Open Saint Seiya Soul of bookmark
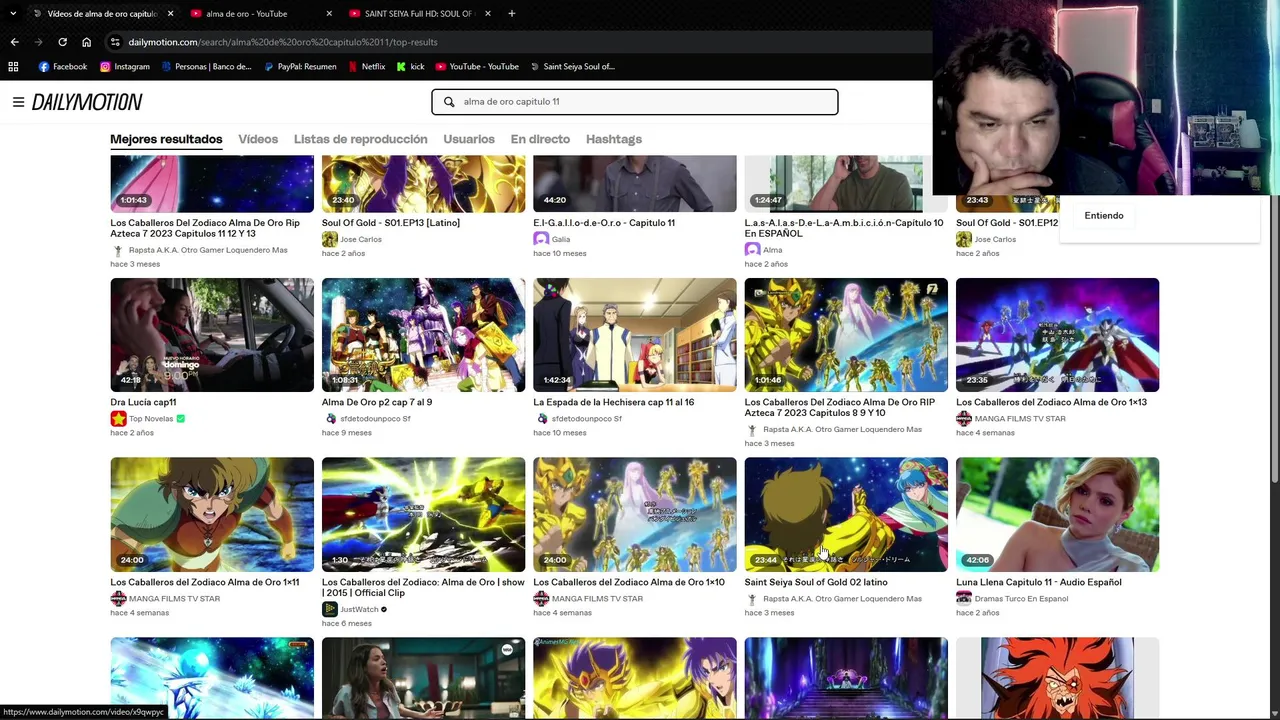This screenshot has width=1280, height=720. [572, 67]
